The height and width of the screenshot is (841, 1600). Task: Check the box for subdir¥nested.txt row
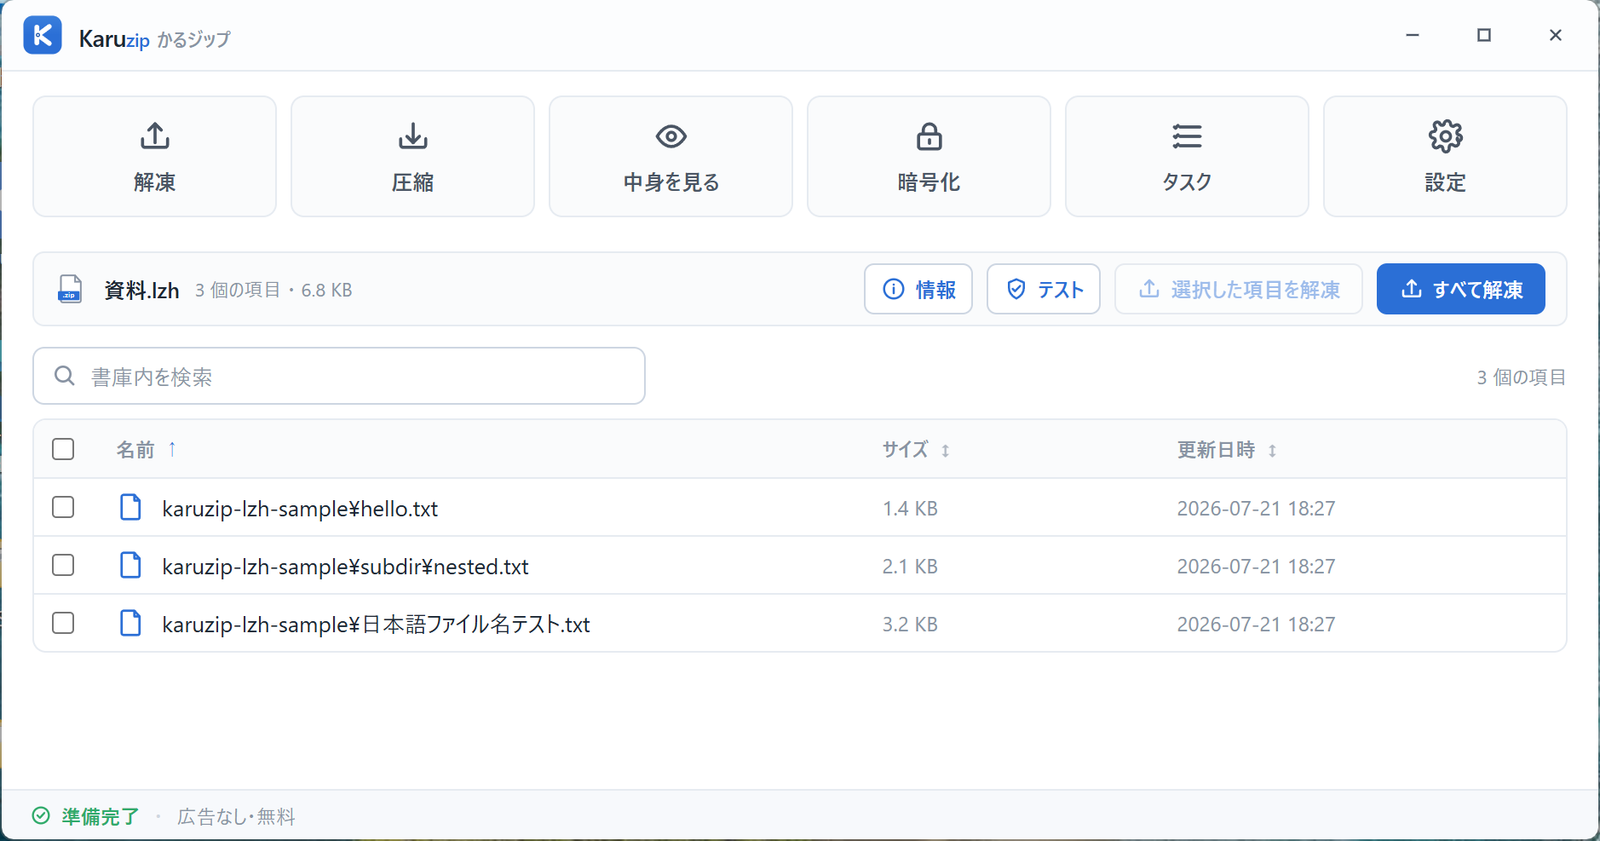[x=63, y=565]
